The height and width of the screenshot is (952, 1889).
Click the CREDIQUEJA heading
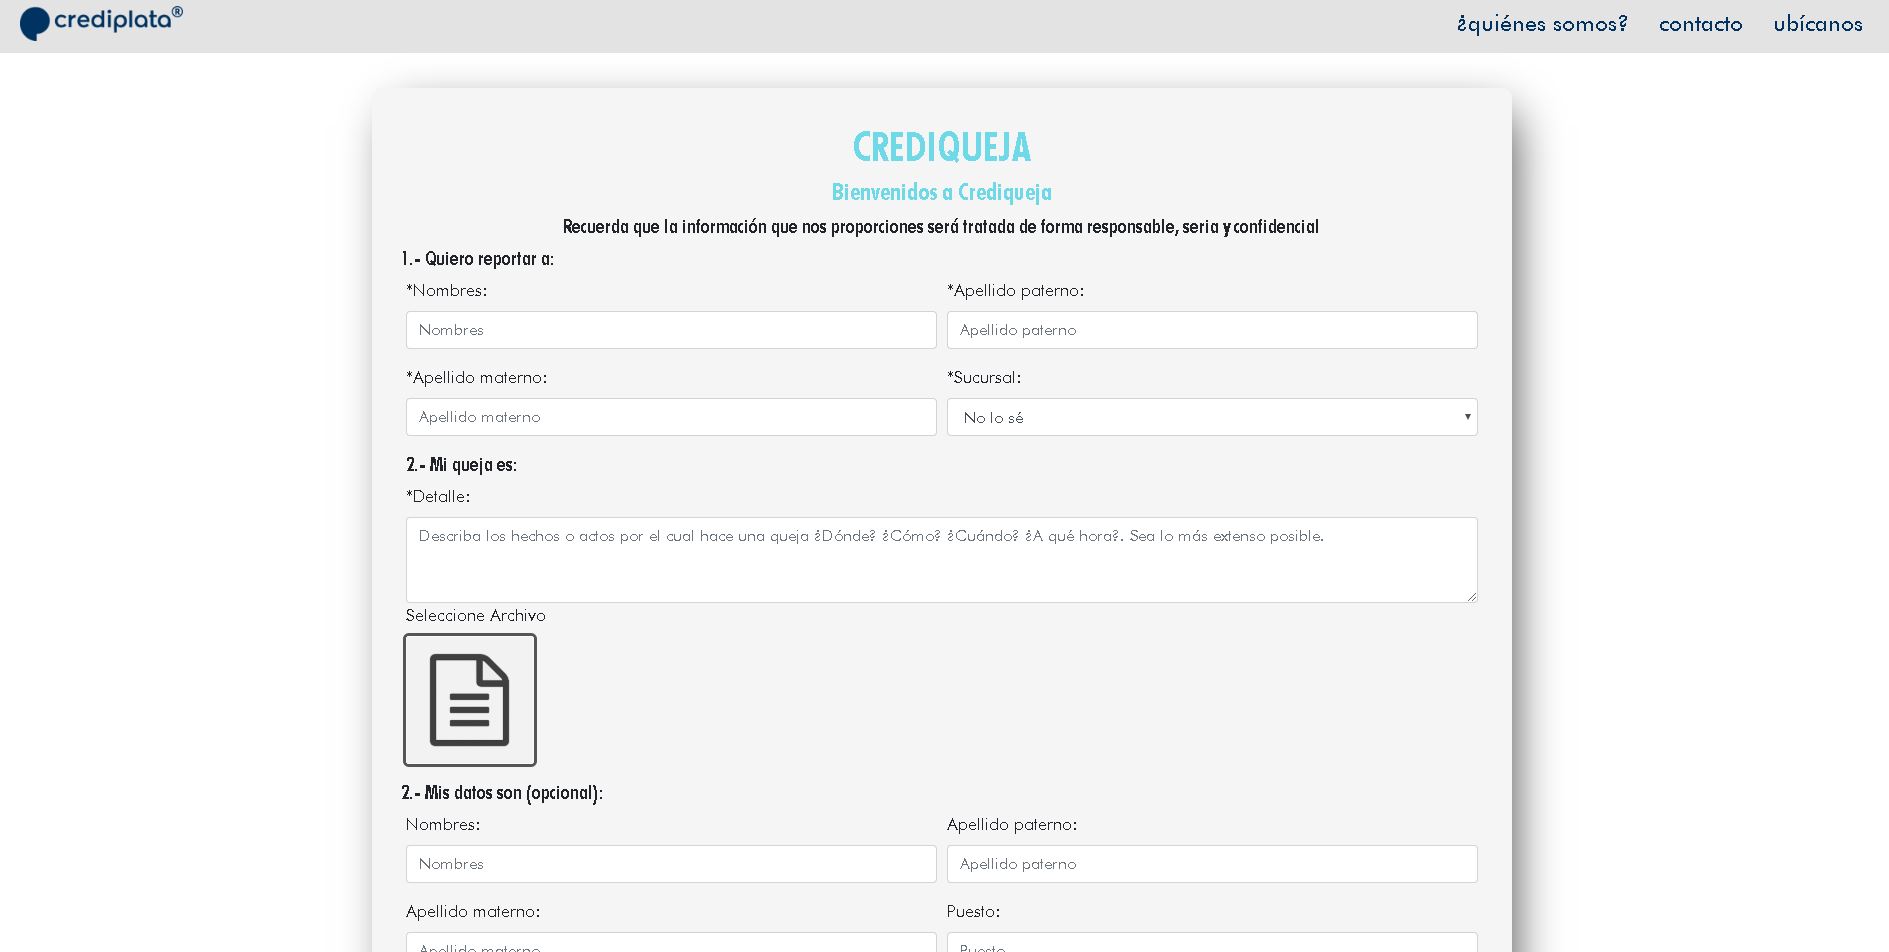point(942,148)
